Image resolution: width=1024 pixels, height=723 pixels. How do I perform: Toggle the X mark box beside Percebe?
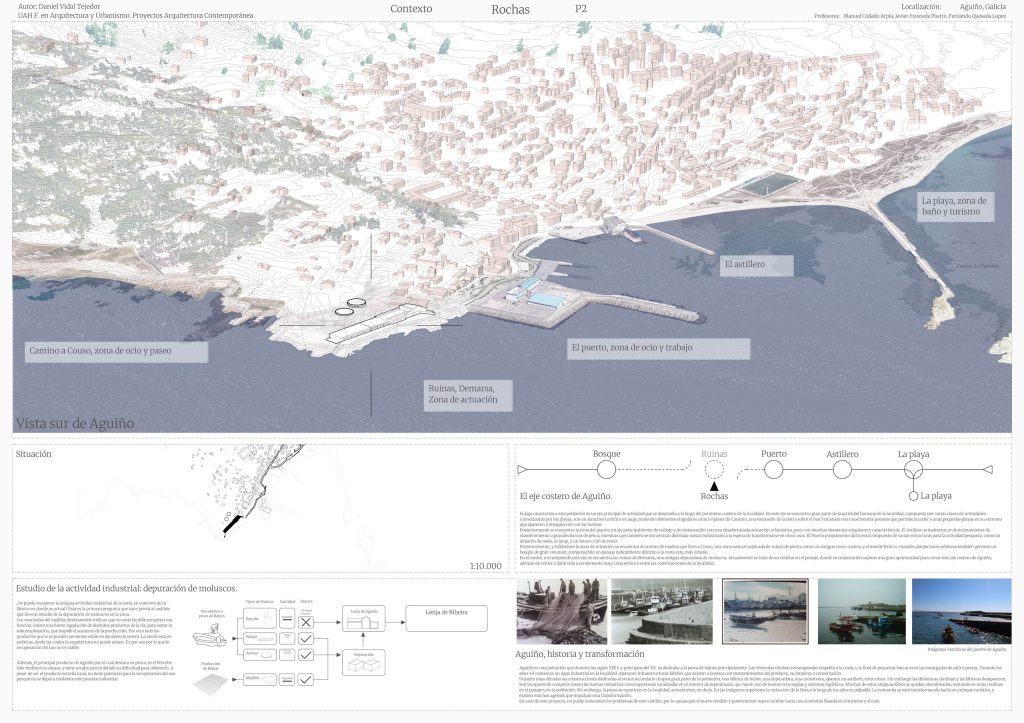[308, 621]
